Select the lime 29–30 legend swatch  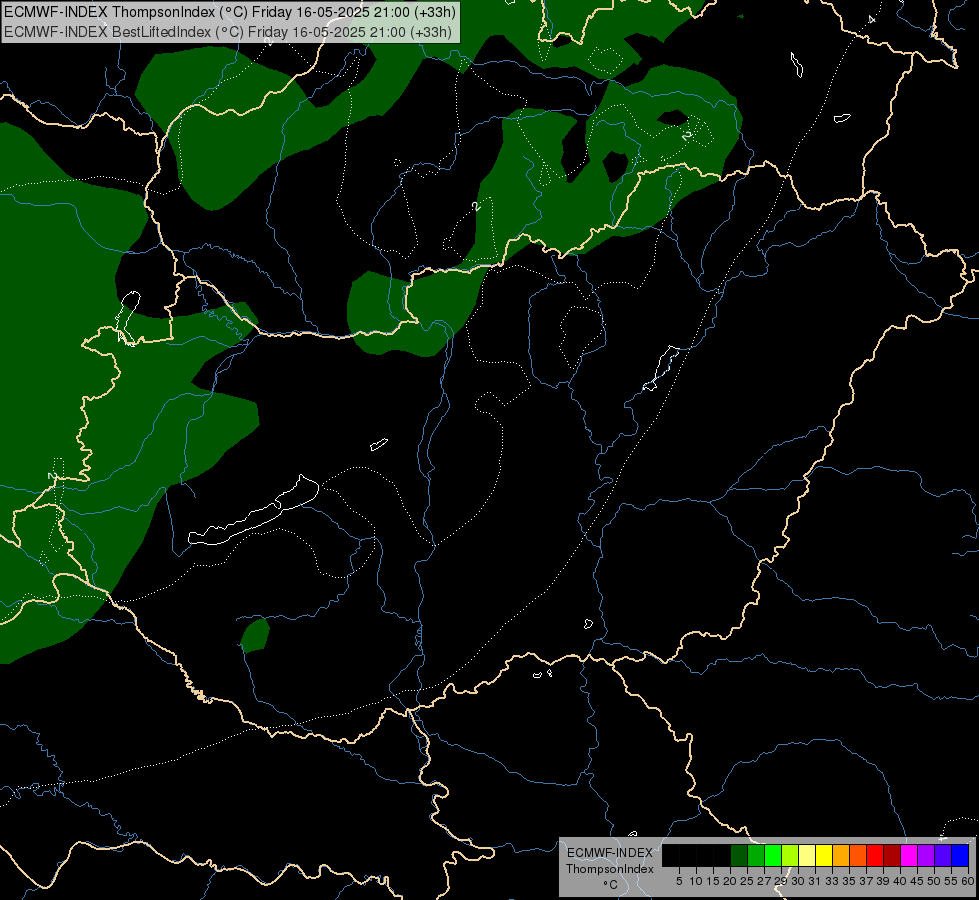[790, 855]
